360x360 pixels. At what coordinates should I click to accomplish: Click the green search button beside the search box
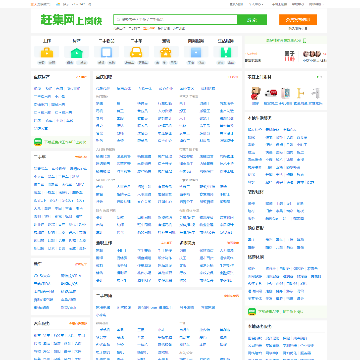click(252, 20)
